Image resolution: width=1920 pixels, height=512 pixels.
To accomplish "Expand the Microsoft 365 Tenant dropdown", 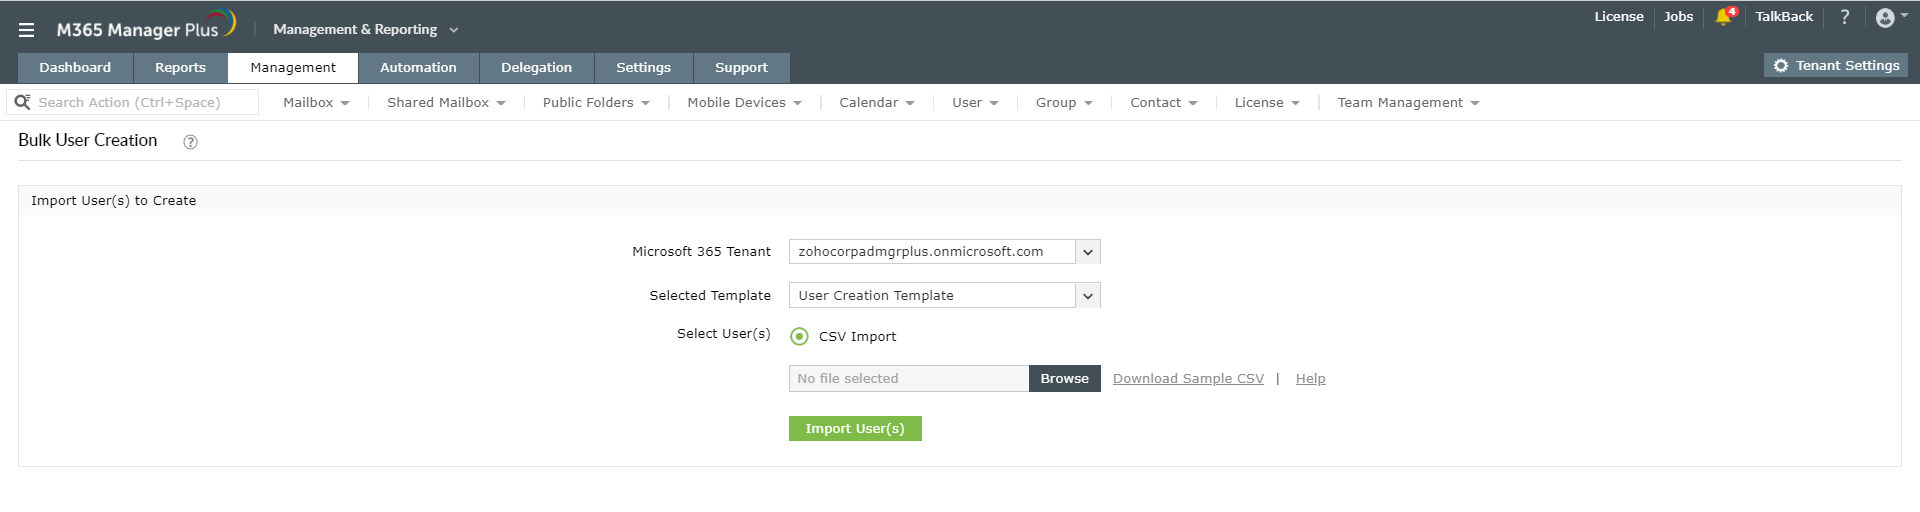I will [1088, 252].
